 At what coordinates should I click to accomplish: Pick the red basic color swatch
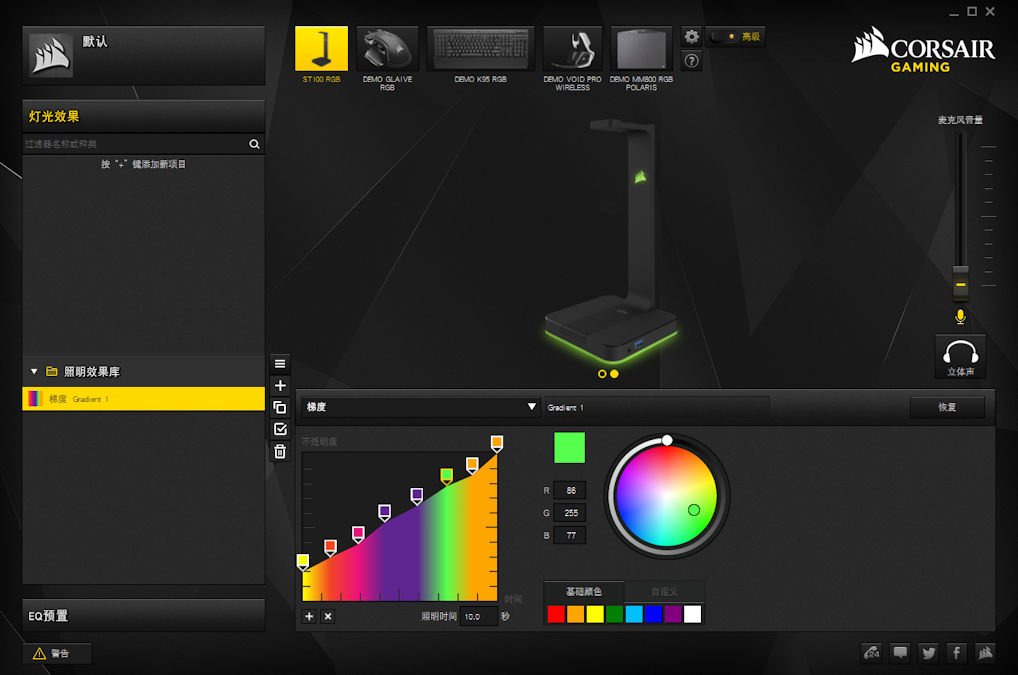(556, 614)
